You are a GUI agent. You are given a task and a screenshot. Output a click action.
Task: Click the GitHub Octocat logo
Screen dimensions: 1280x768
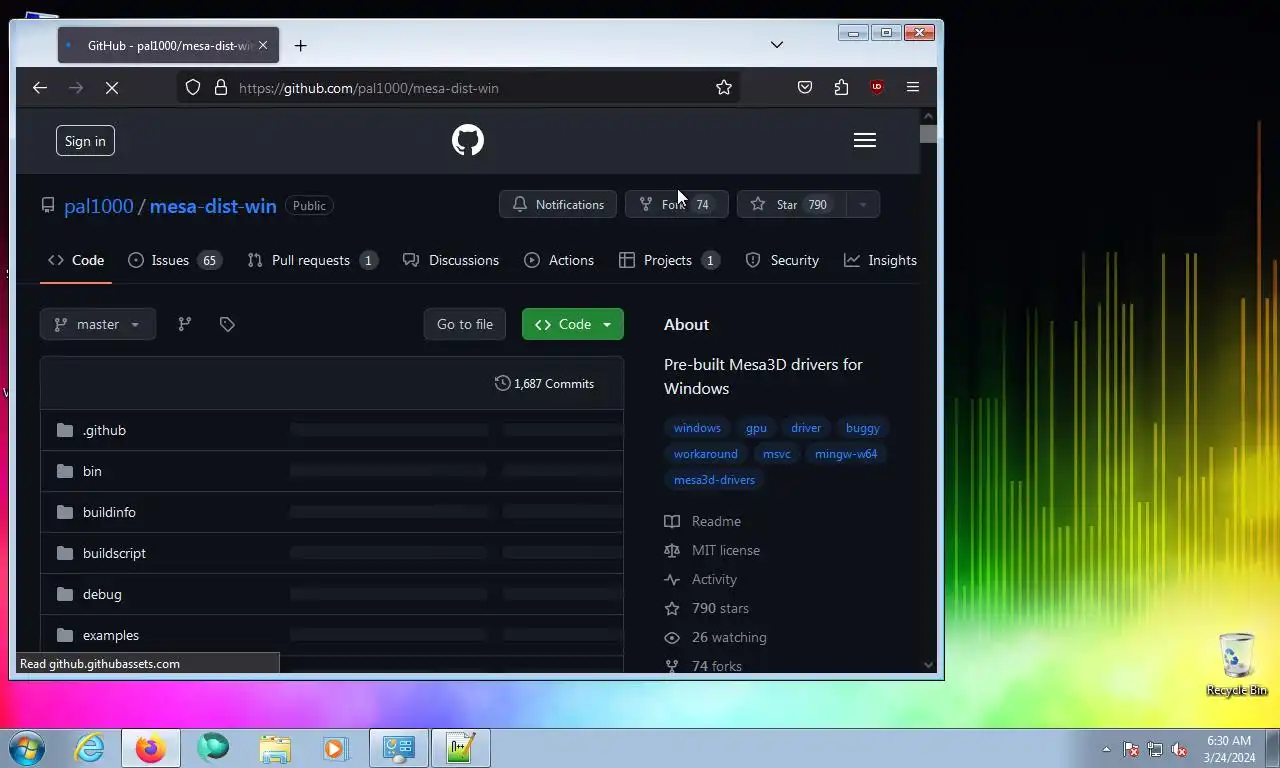coord(468,140)
